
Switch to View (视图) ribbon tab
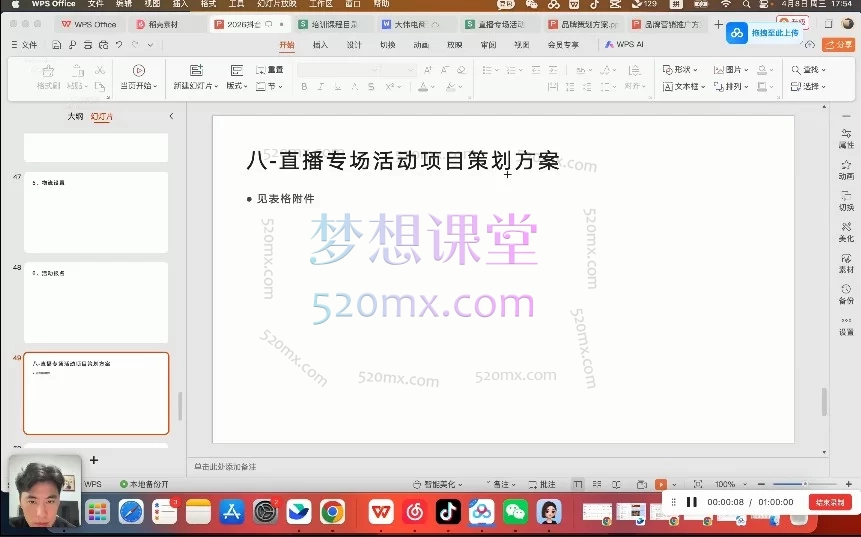click(x=522, y=45)
